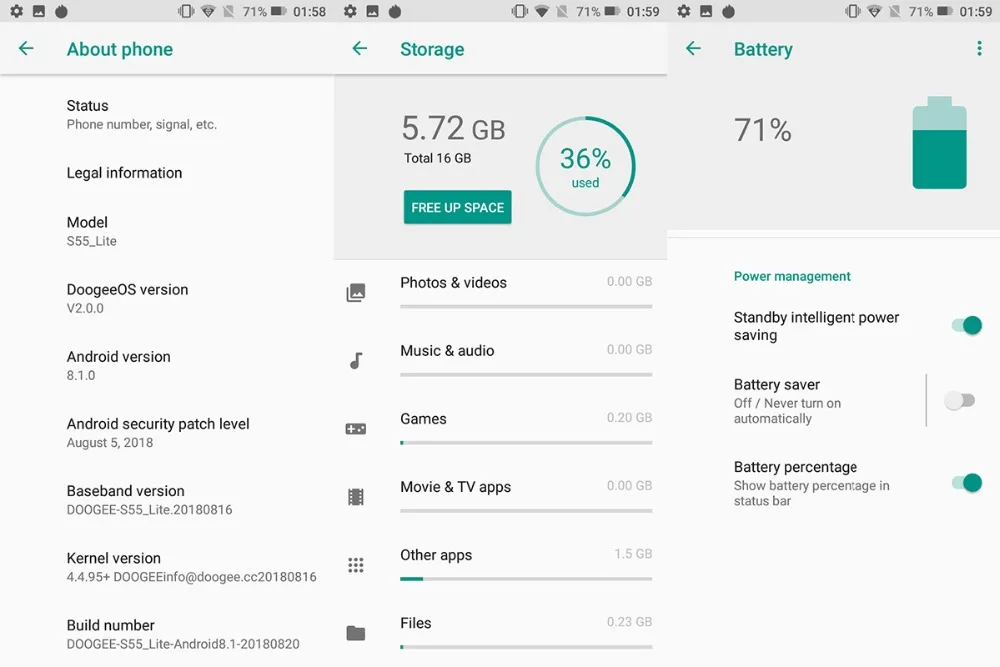Tap the Photos & videos icon
Viewport: 1000px width, 667px height.
[356, 293]
